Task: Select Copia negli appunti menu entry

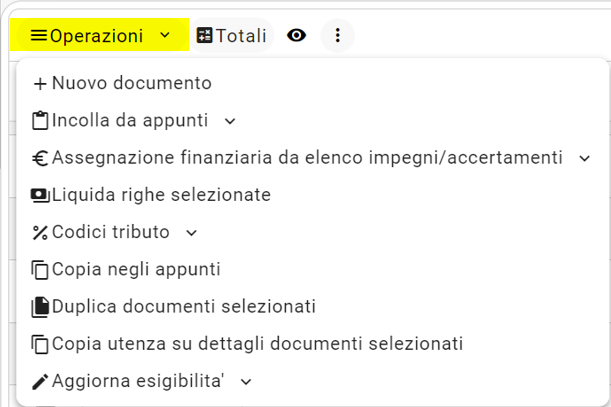Action: (126, 270)
